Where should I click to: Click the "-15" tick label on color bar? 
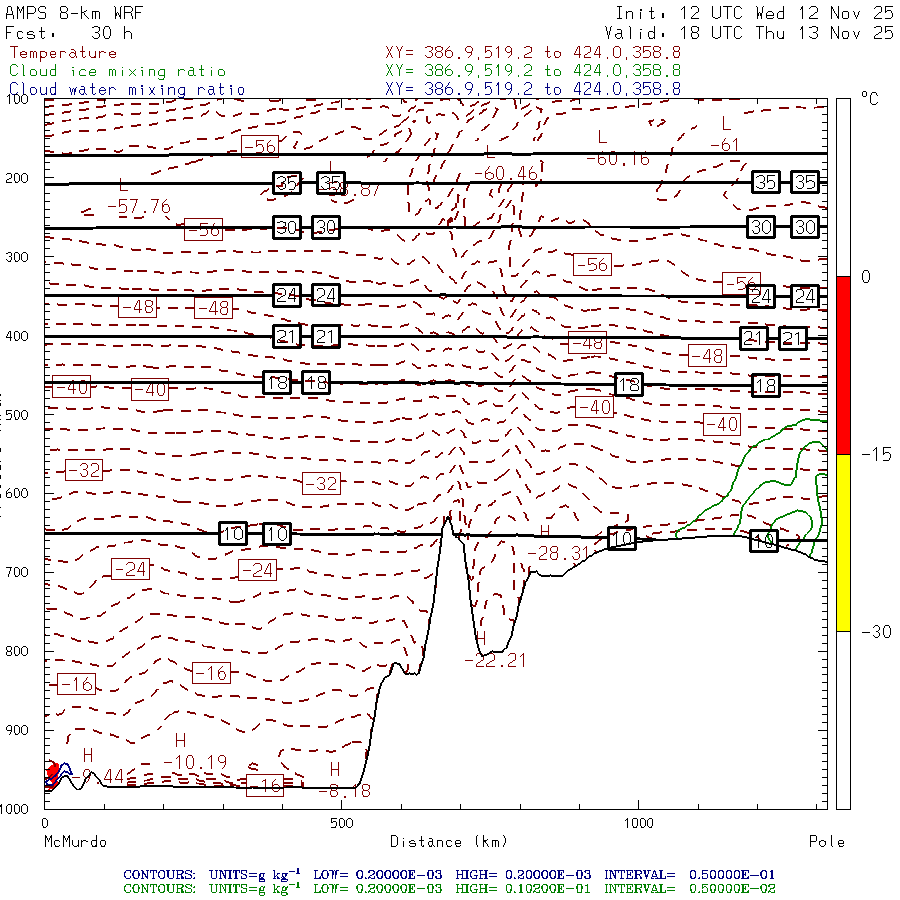[876, 455]
